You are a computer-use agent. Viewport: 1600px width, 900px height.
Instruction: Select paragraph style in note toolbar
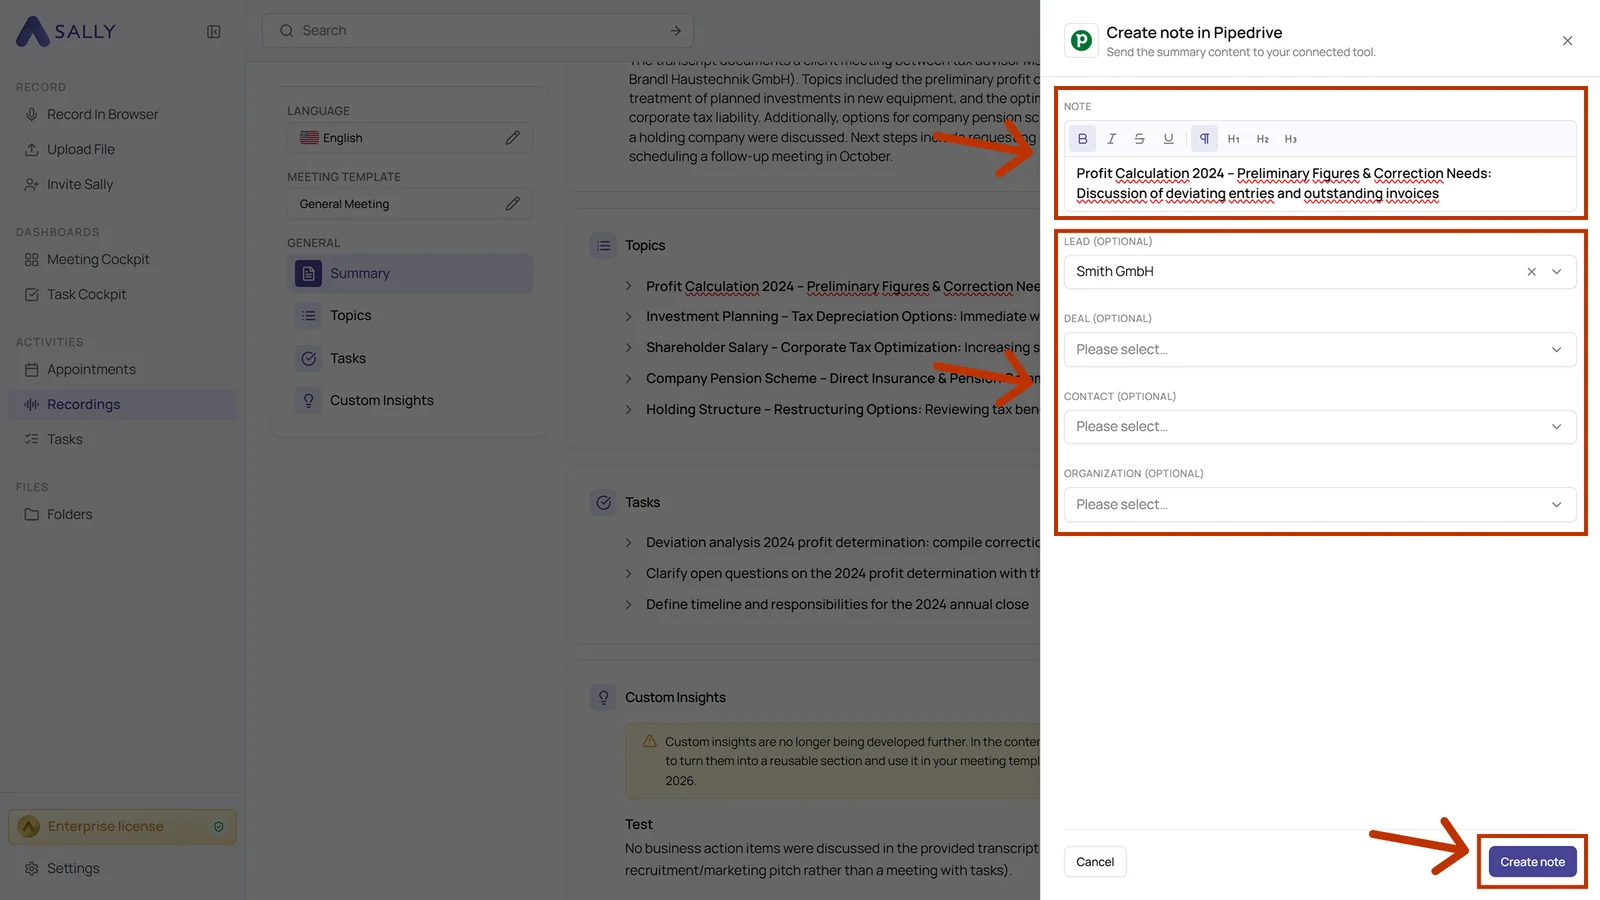[1204, 139]
